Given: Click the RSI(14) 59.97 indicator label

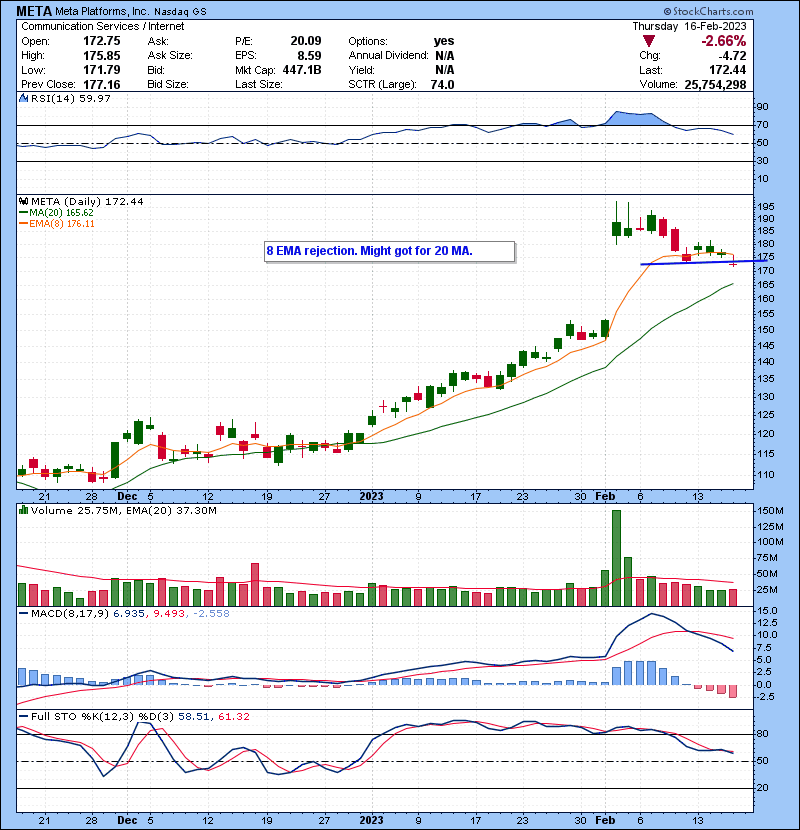Looking at the screenshot, I should (71, 98).
